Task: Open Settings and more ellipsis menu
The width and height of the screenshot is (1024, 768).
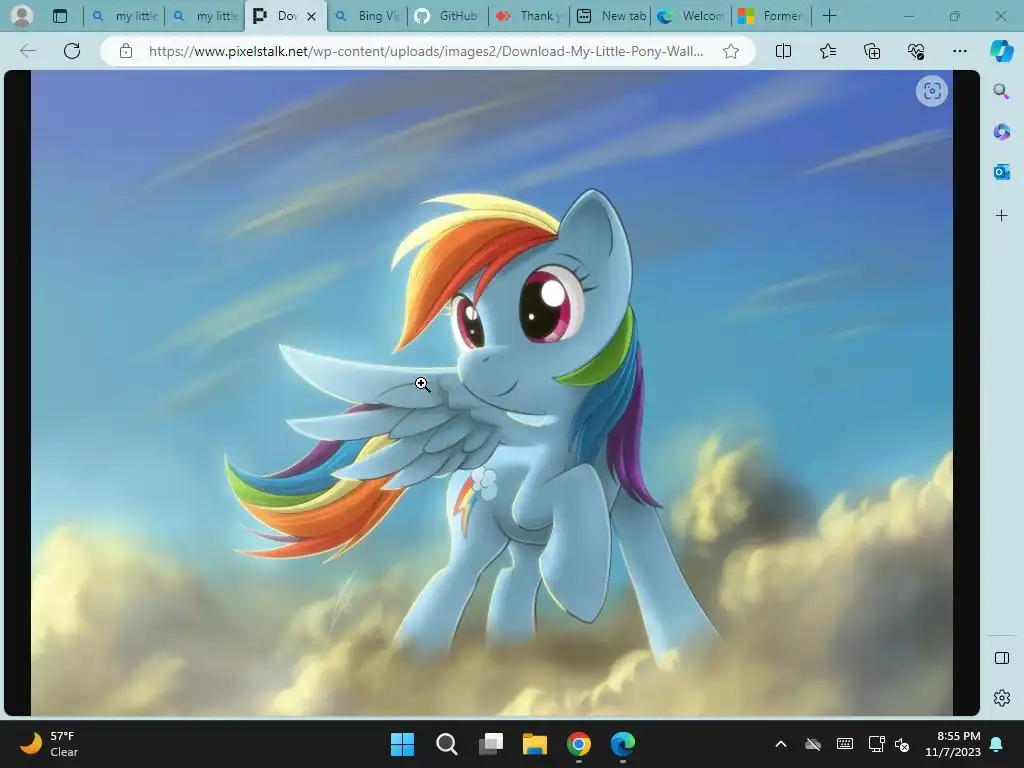Action: tap(959, 51)
